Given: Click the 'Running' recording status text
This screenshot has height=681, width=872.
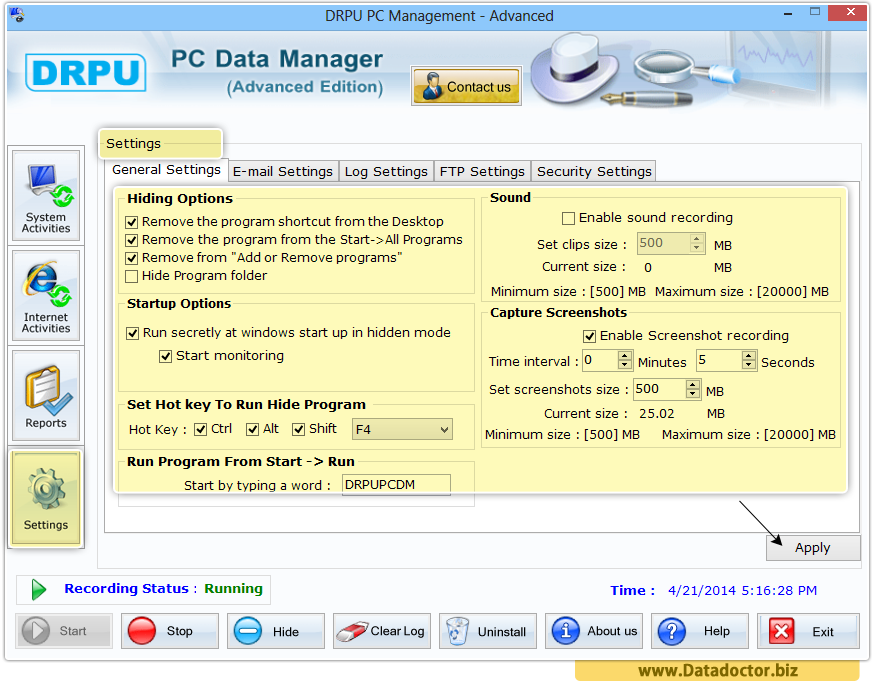Looking at the screenshot, I should pos(233,589).
